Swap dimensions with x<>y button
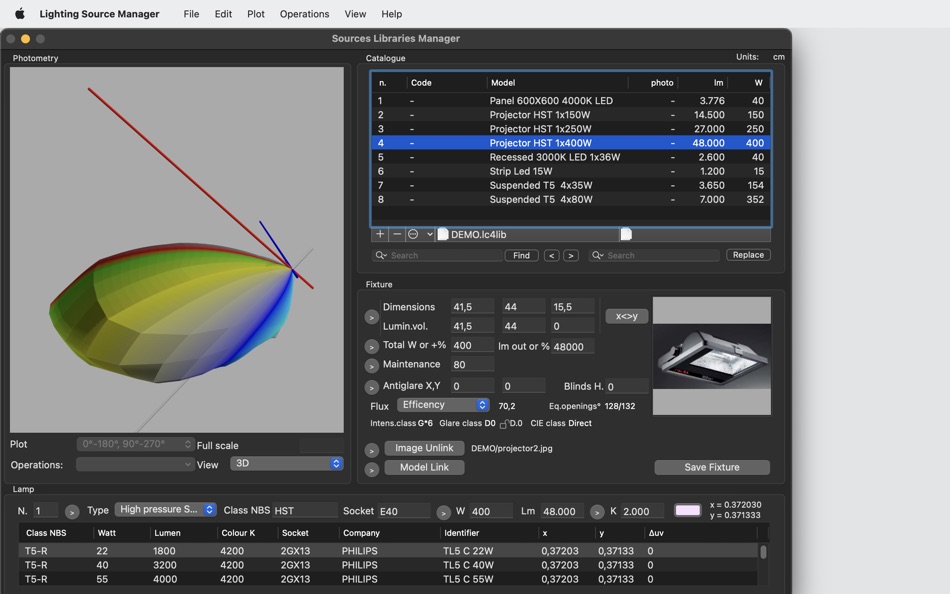The height and width of the screenshot is (594, 950). tap(626, 316)
